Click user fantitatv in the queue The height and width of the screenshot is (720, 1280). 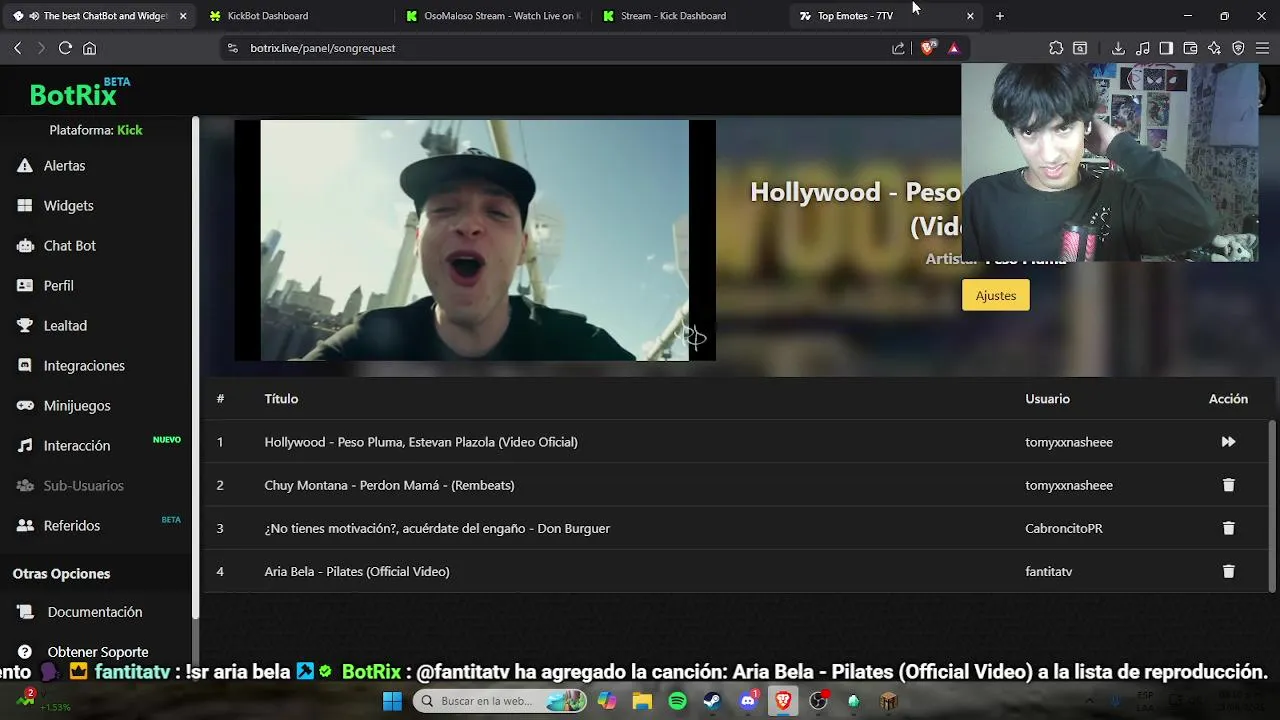click(x=1048, y=571)
